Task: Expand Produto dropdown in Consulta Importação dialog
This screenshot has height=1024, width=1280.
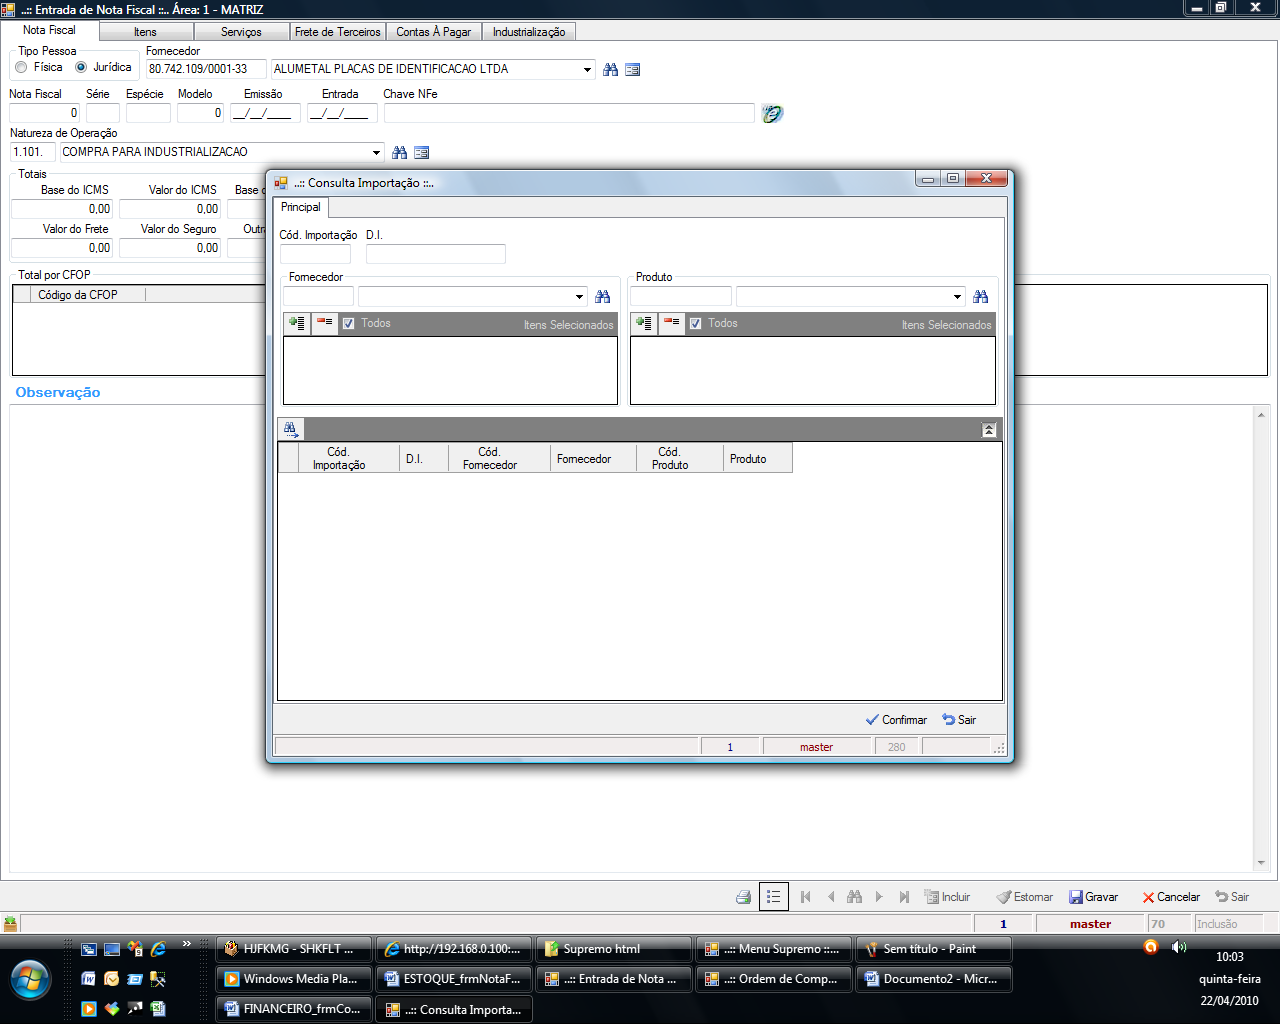Action: pyautogui.click(x=957, y=297)
